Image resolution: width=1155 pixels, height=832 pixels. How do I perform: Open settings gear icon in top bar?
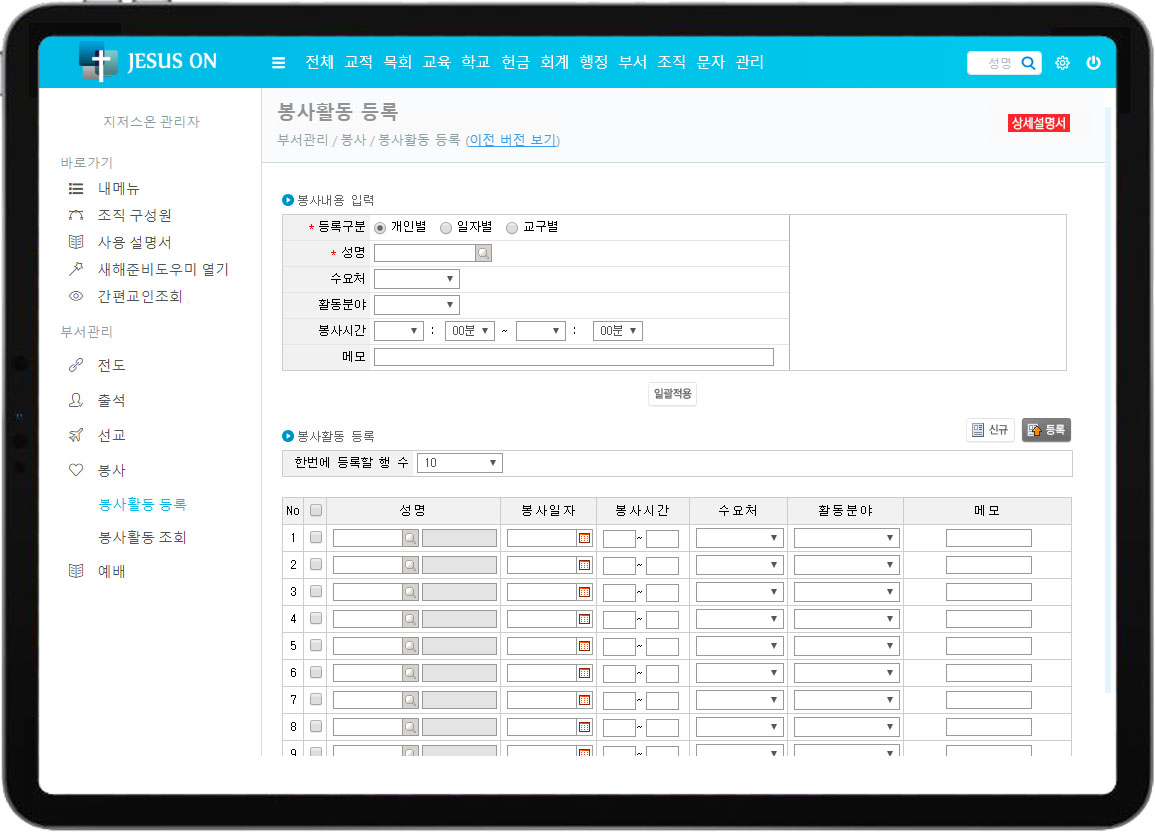coord(1062,63)
